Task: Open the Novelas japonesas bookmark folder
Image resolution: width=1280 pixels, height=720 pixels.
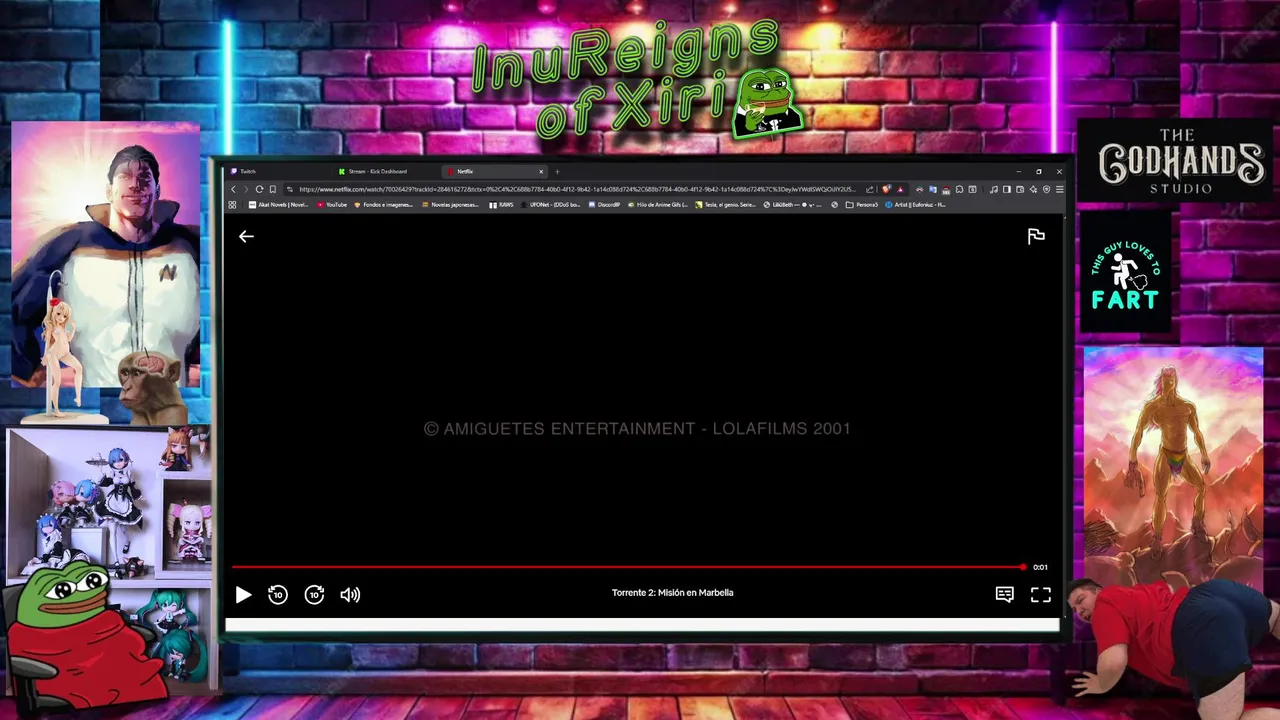Action: (x=450, y=205)
